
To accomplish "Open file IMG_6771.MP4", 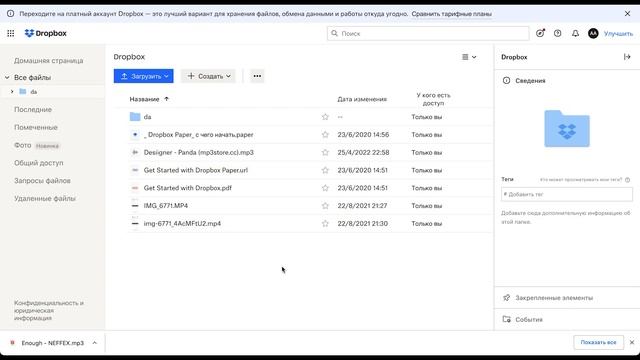I will coord(166,206).
